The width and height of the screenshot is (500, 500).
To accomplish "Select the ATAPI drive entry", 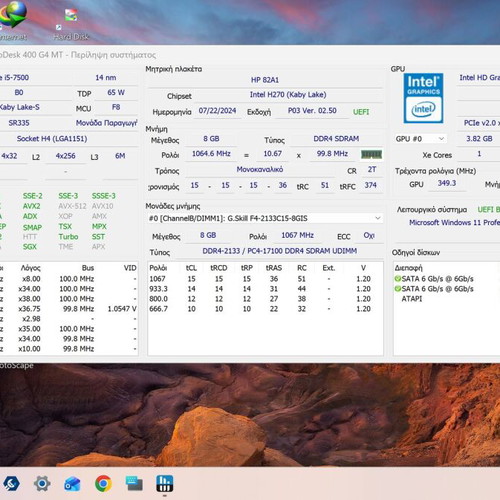I will (412, 299).
